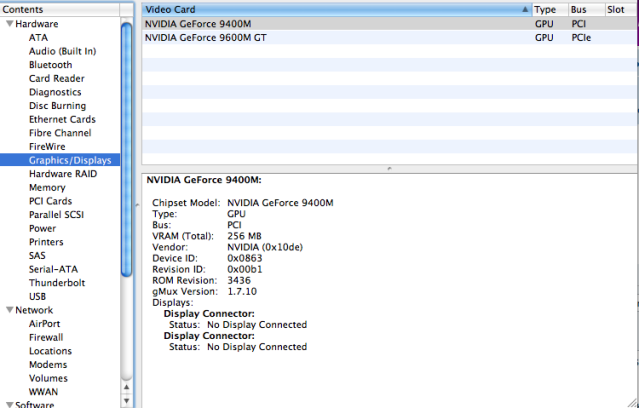Select Parallel SCSI item

coord(56,215)
